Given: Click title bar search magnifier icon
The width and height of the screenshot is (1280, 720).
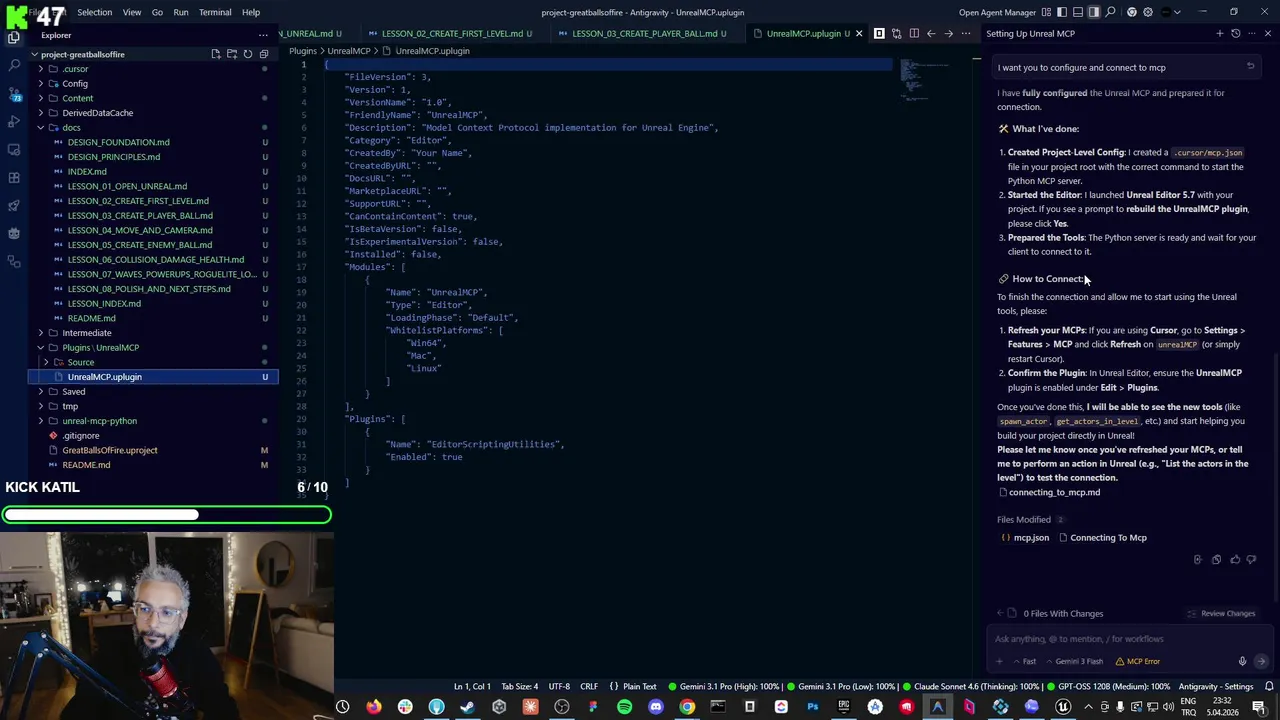Looking at the screenshot, I should point(1111,12).
